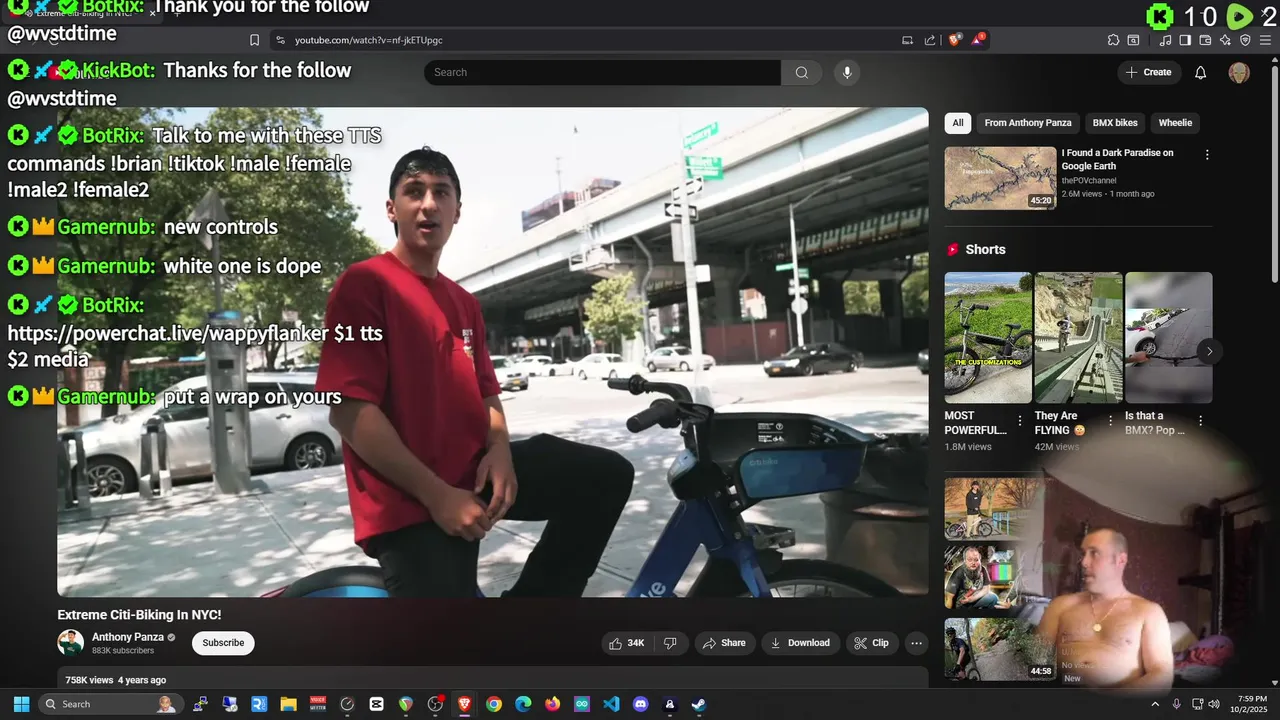Open the Brave Rewards triangle icon
1280x720 pixels.
click(x=978, y=40)
